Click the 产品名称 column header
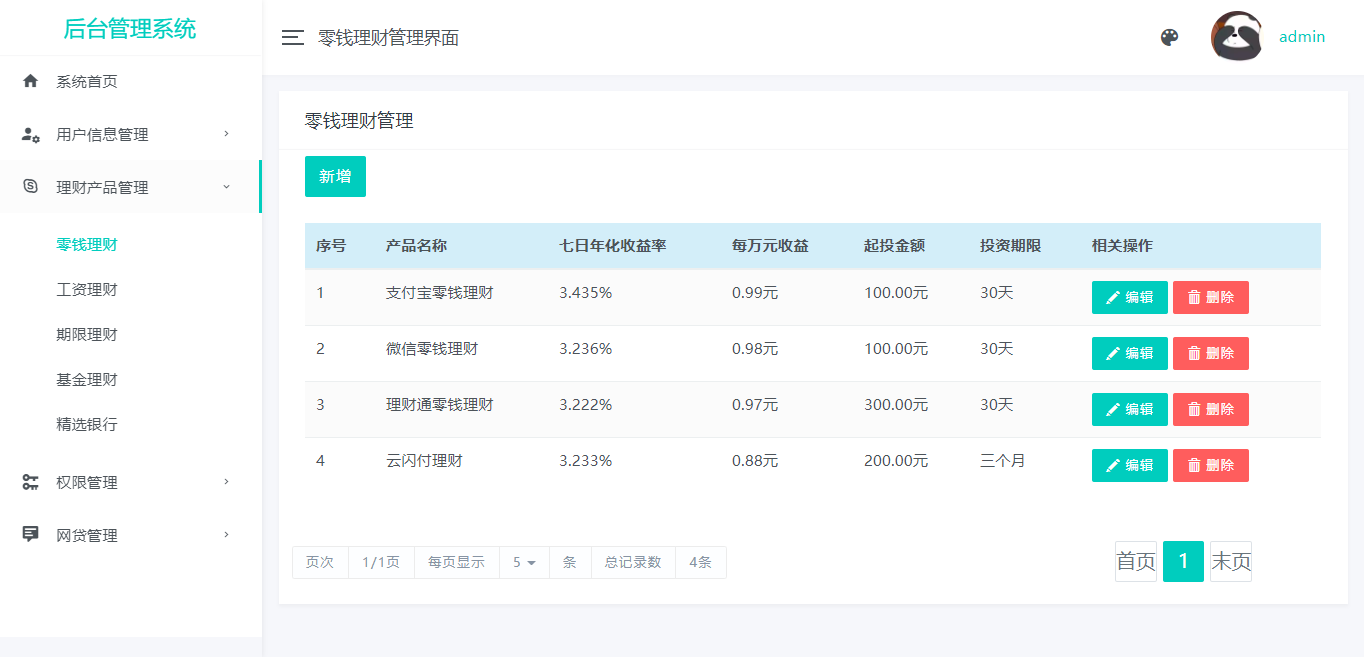 point(416,246)
